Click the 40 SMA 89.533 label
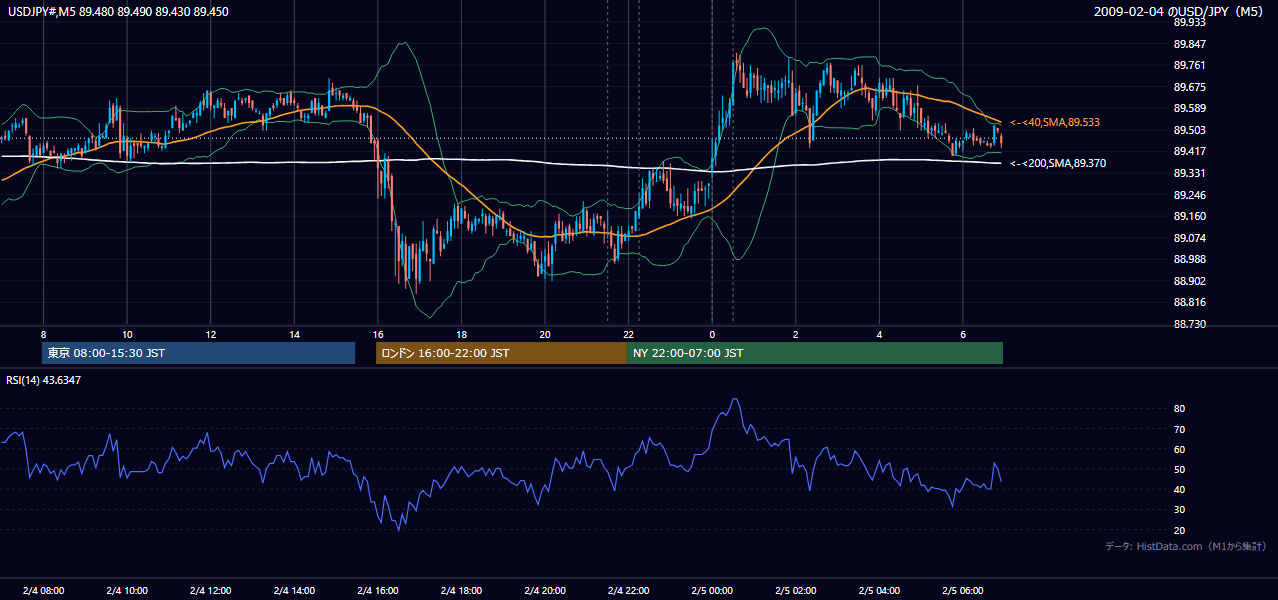 click(1055, 122)
